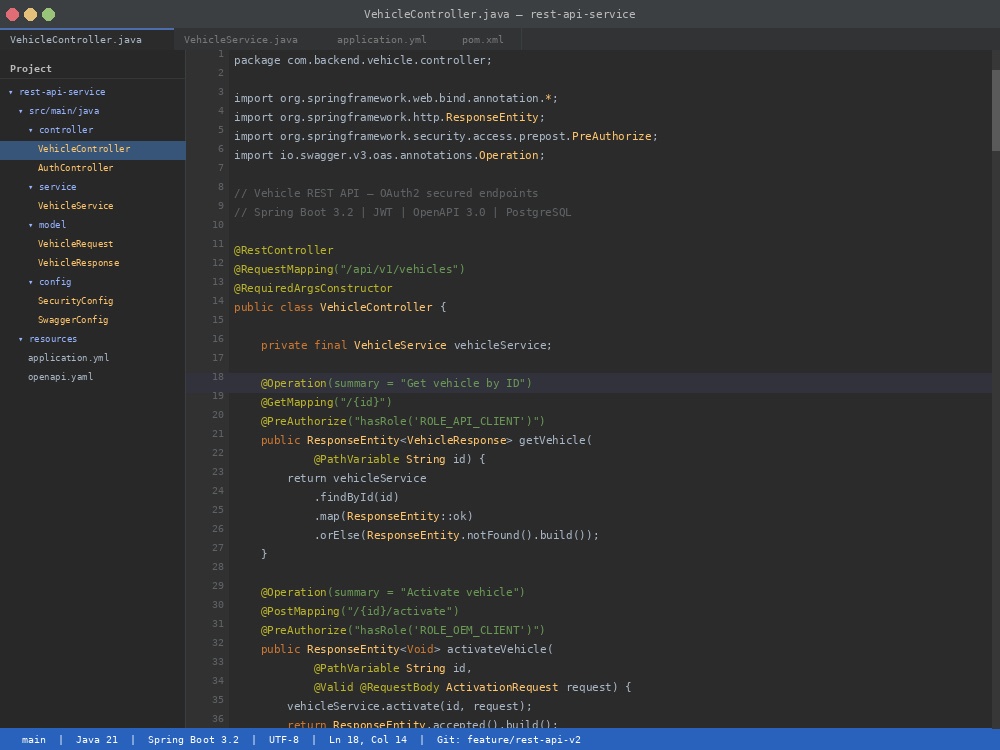This screenshot has width=1000, height=750.
Task: Click the @RestController annotation
Action: (x=283, y=250)
